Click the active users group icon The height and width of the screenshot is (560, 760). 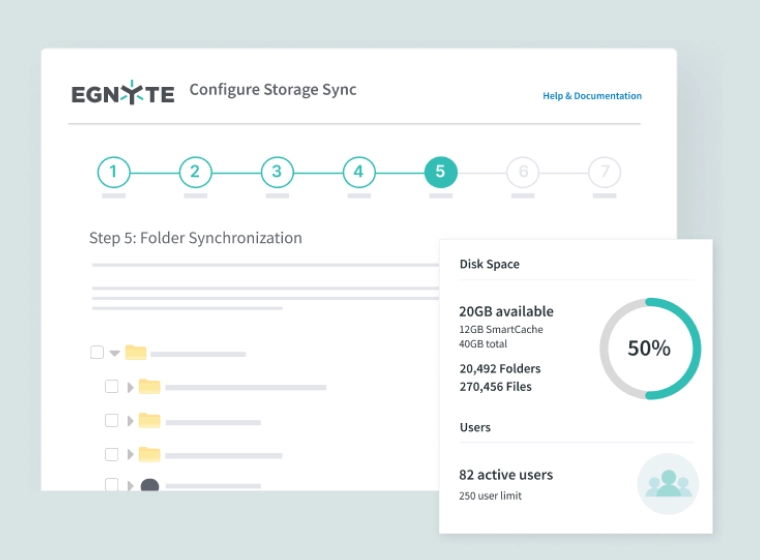667,484
